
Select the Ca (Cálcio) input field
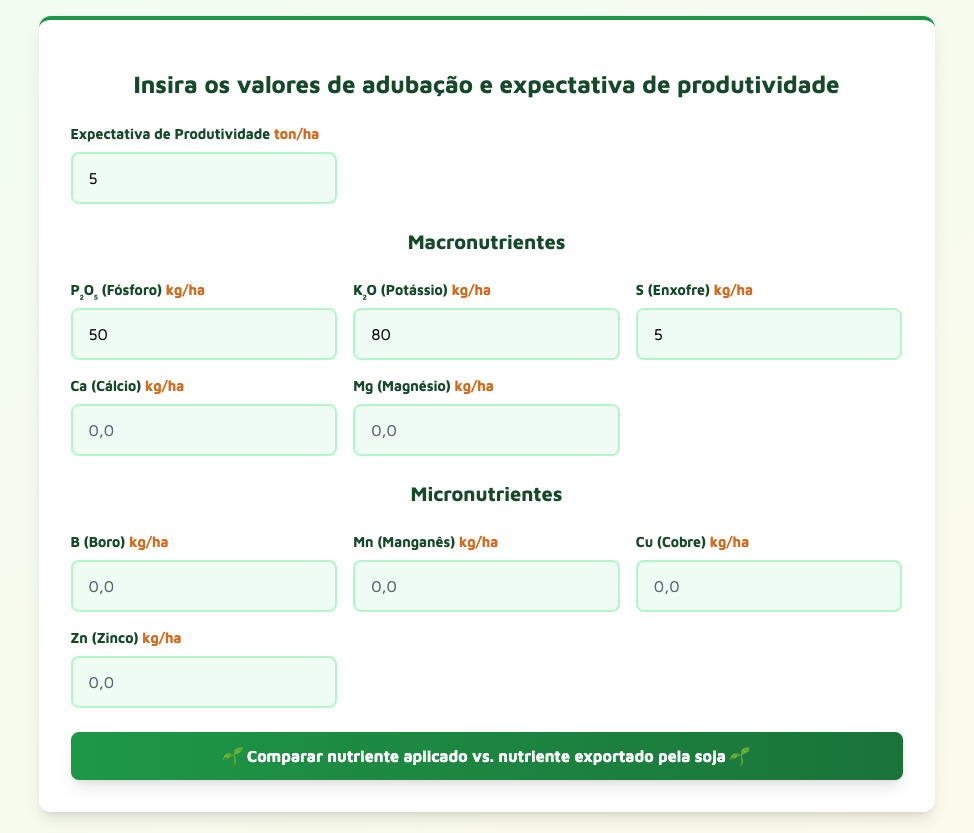[x=204, y=430]
